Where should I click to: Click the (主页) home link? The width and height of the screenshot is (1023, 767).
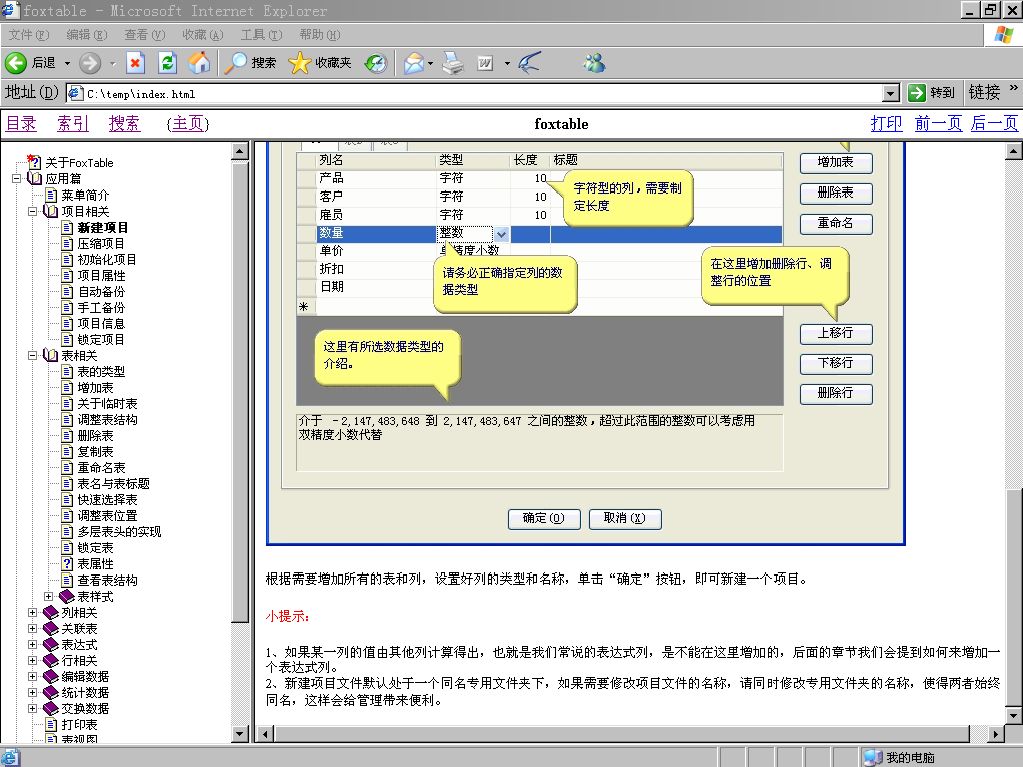188,123
